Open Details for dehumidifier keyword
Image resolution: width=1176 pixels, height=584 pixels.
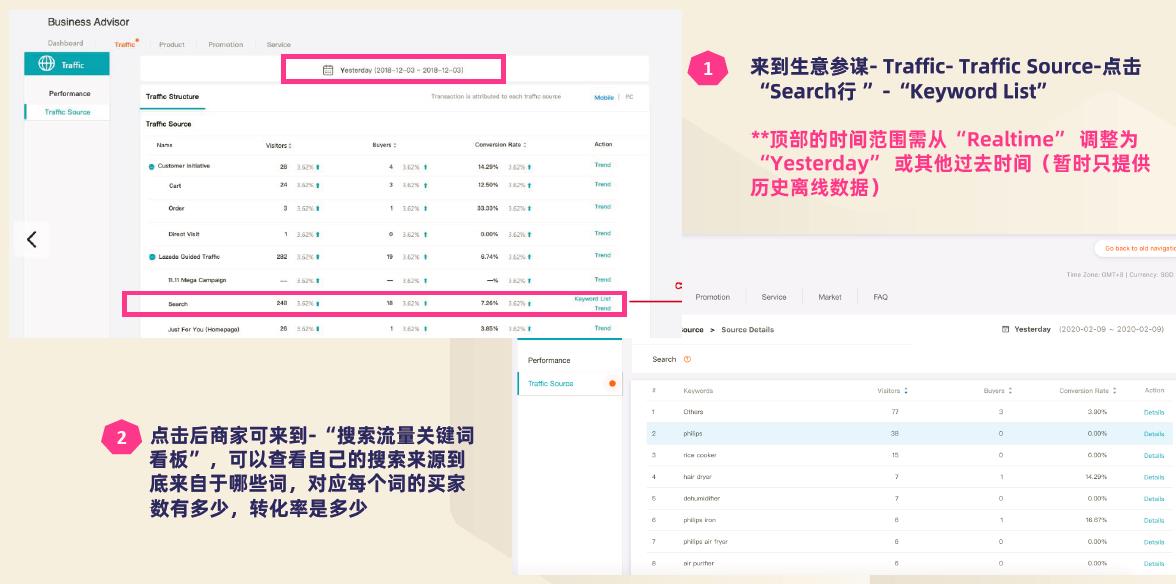point(1154,499)
